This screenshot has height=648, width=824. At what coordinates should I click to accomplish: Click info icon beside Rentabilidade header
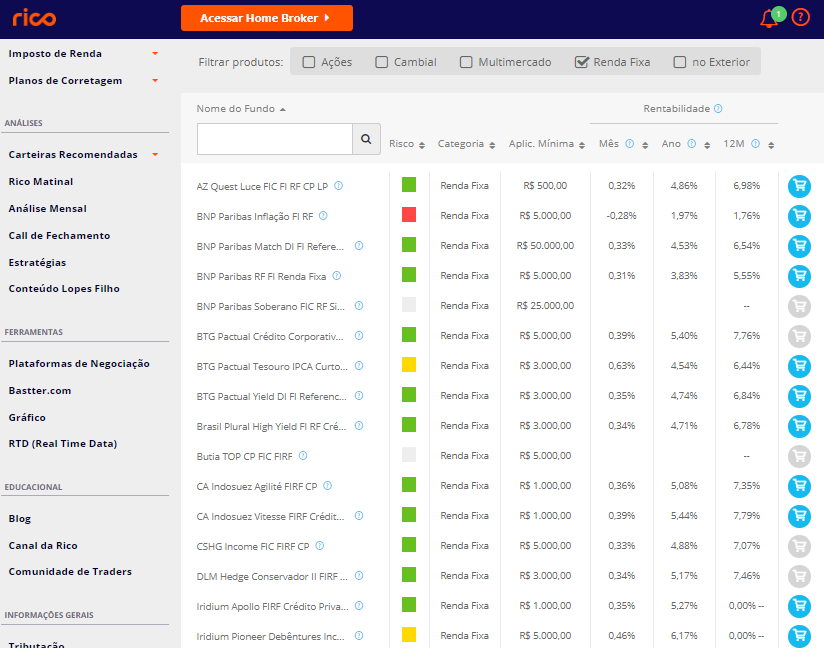click(x=718, y=109)
